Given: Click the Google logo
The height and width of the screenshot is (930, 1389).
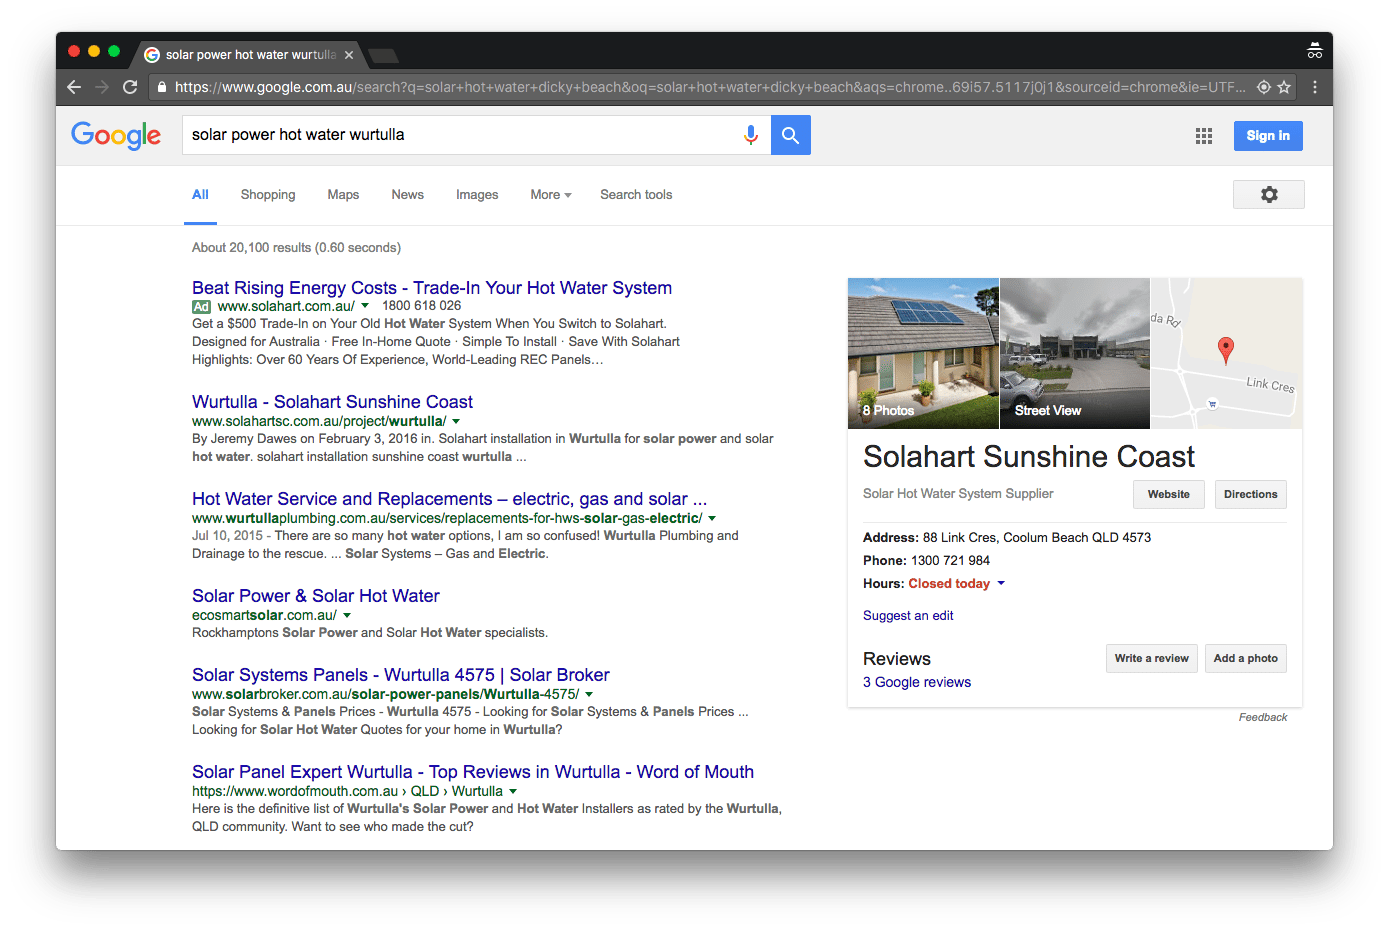Looking at the screenshot, I should [115, 136].
